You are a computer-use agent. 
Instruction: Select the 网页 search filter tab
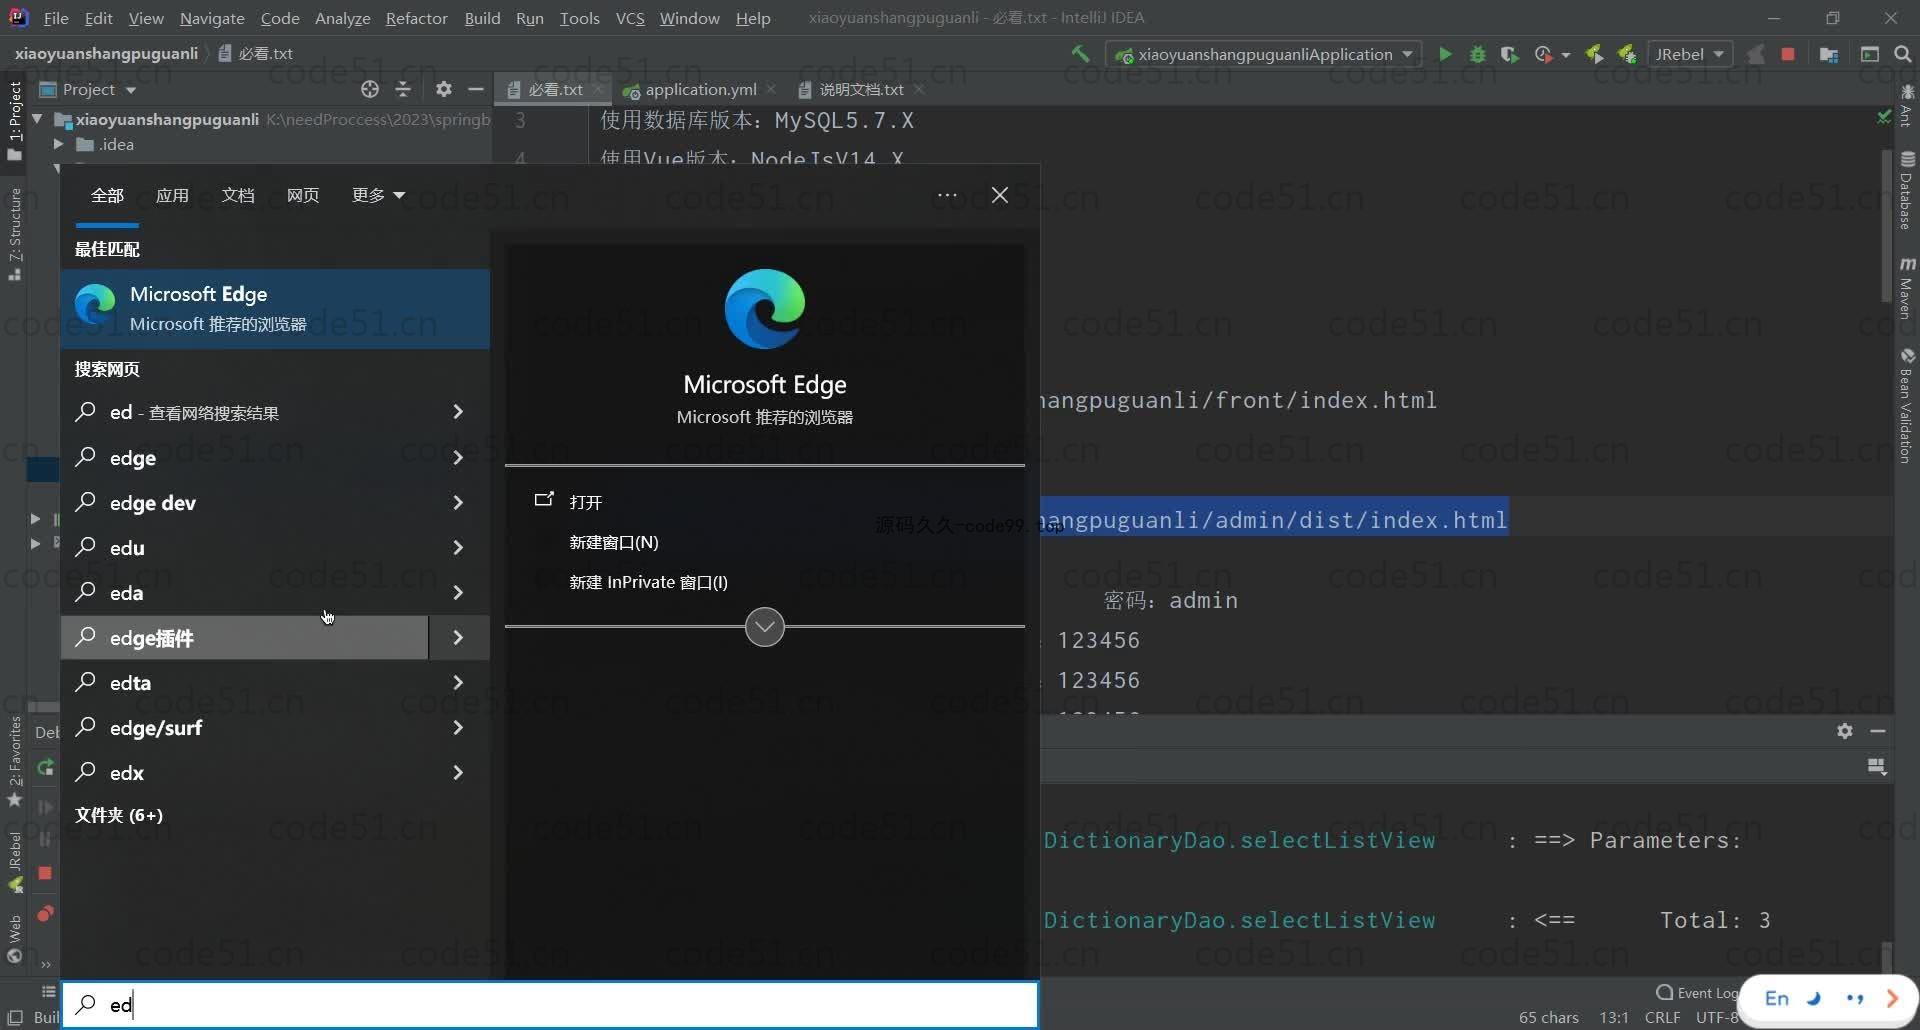(x=303, y=195)
